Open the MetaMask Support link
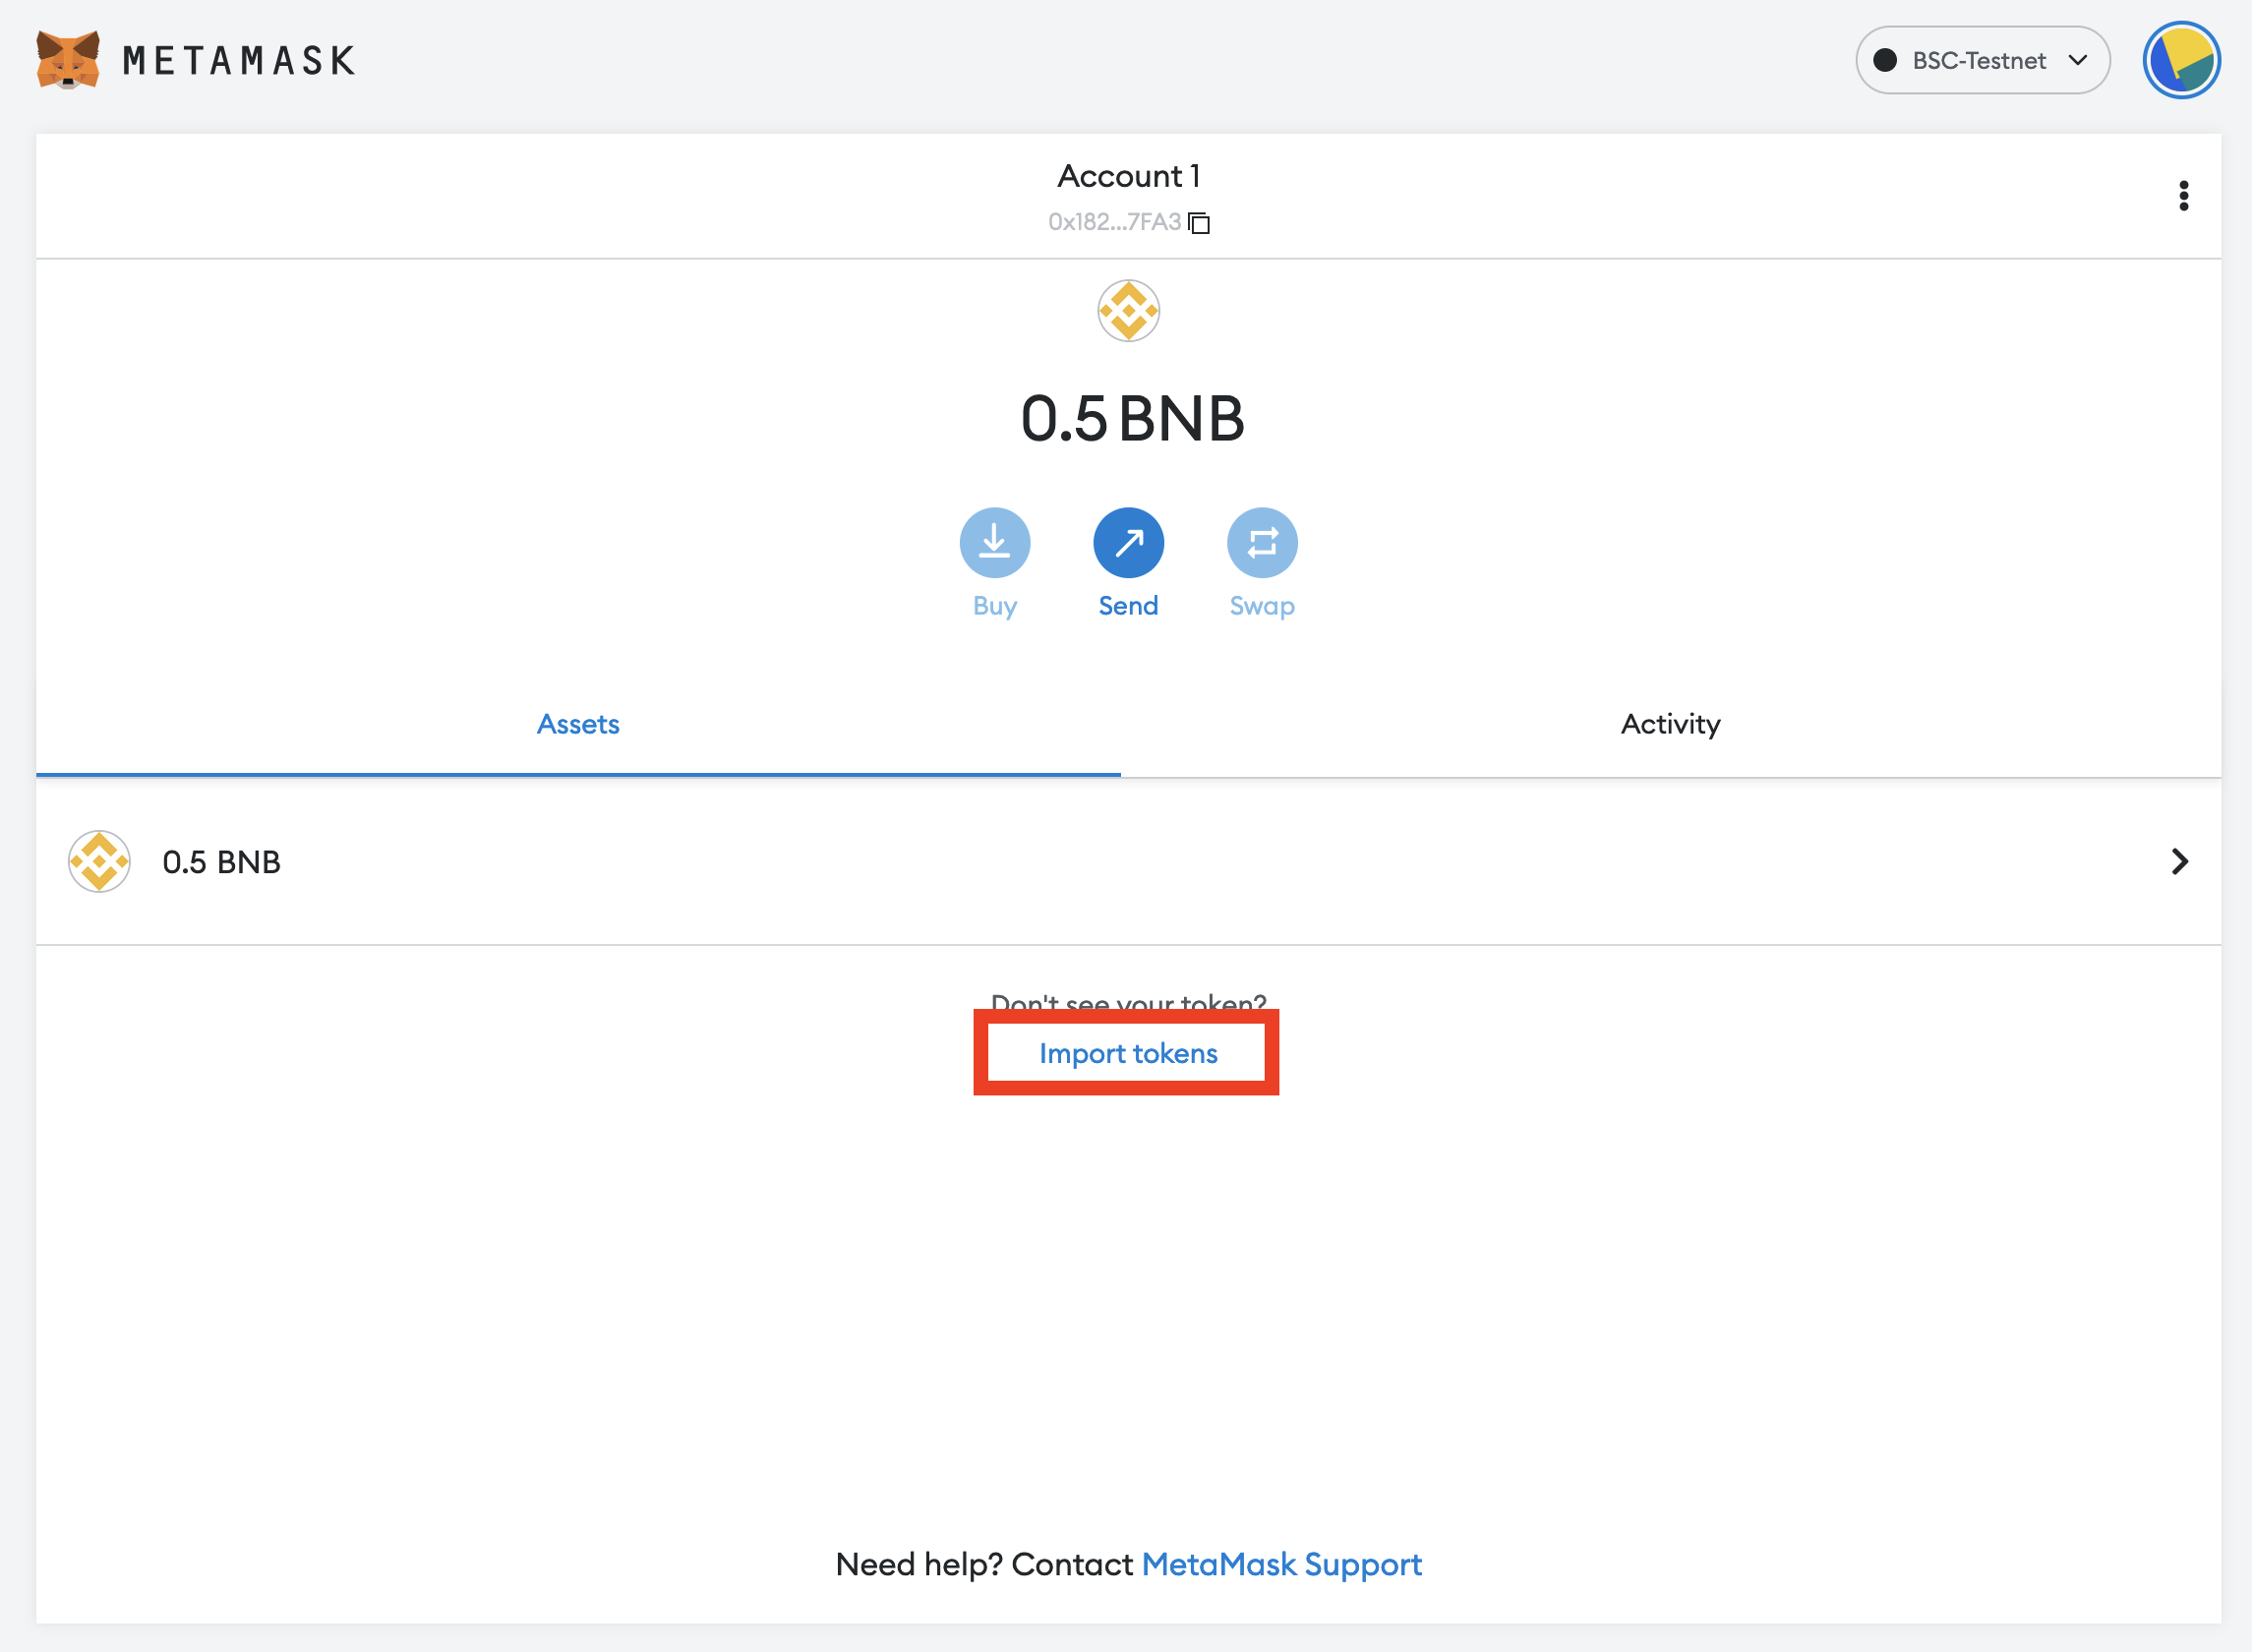2252x1652 pixels. click(1281, 1564)
